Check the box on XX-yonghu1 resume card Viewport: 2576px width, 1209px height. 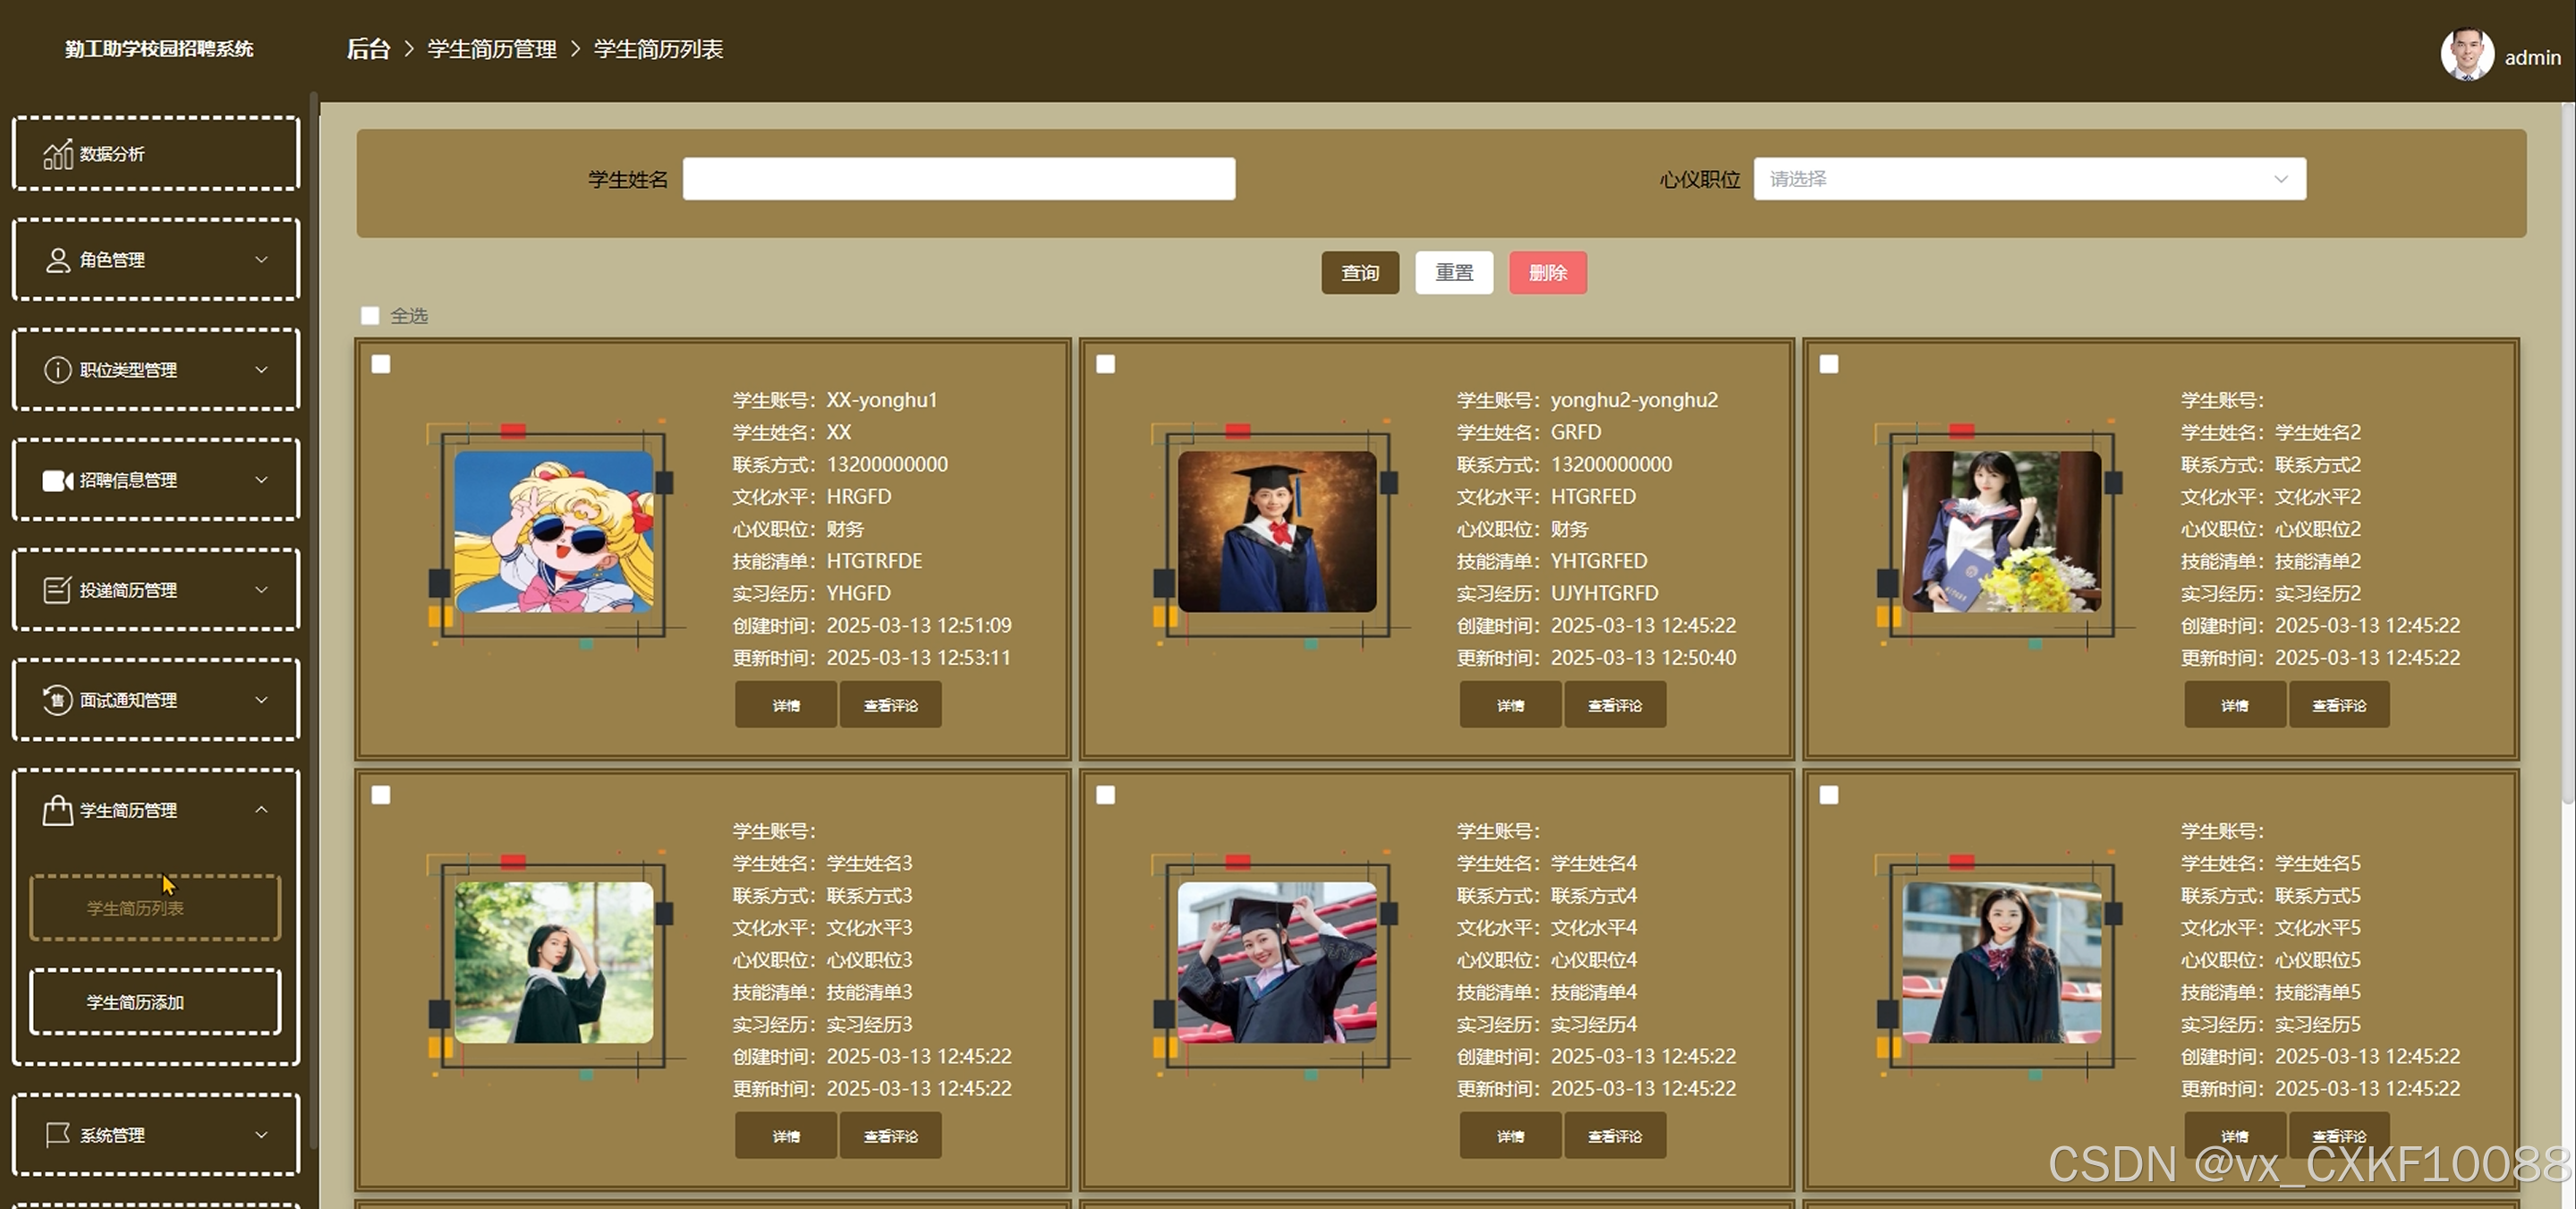pos(381,364)
